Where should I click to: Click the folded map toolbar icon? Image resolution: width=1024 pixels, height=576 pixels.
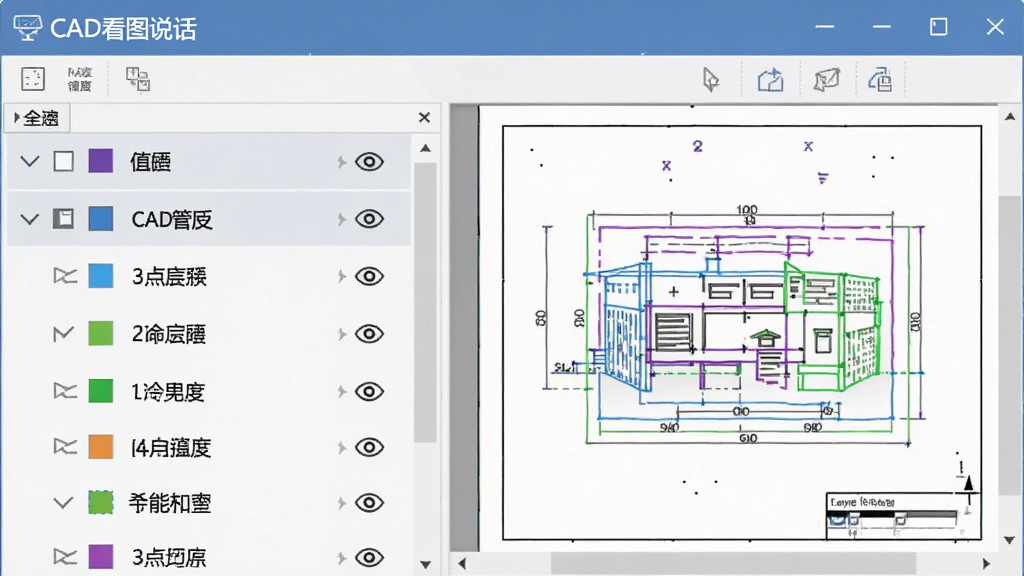(x=827, y=80)
